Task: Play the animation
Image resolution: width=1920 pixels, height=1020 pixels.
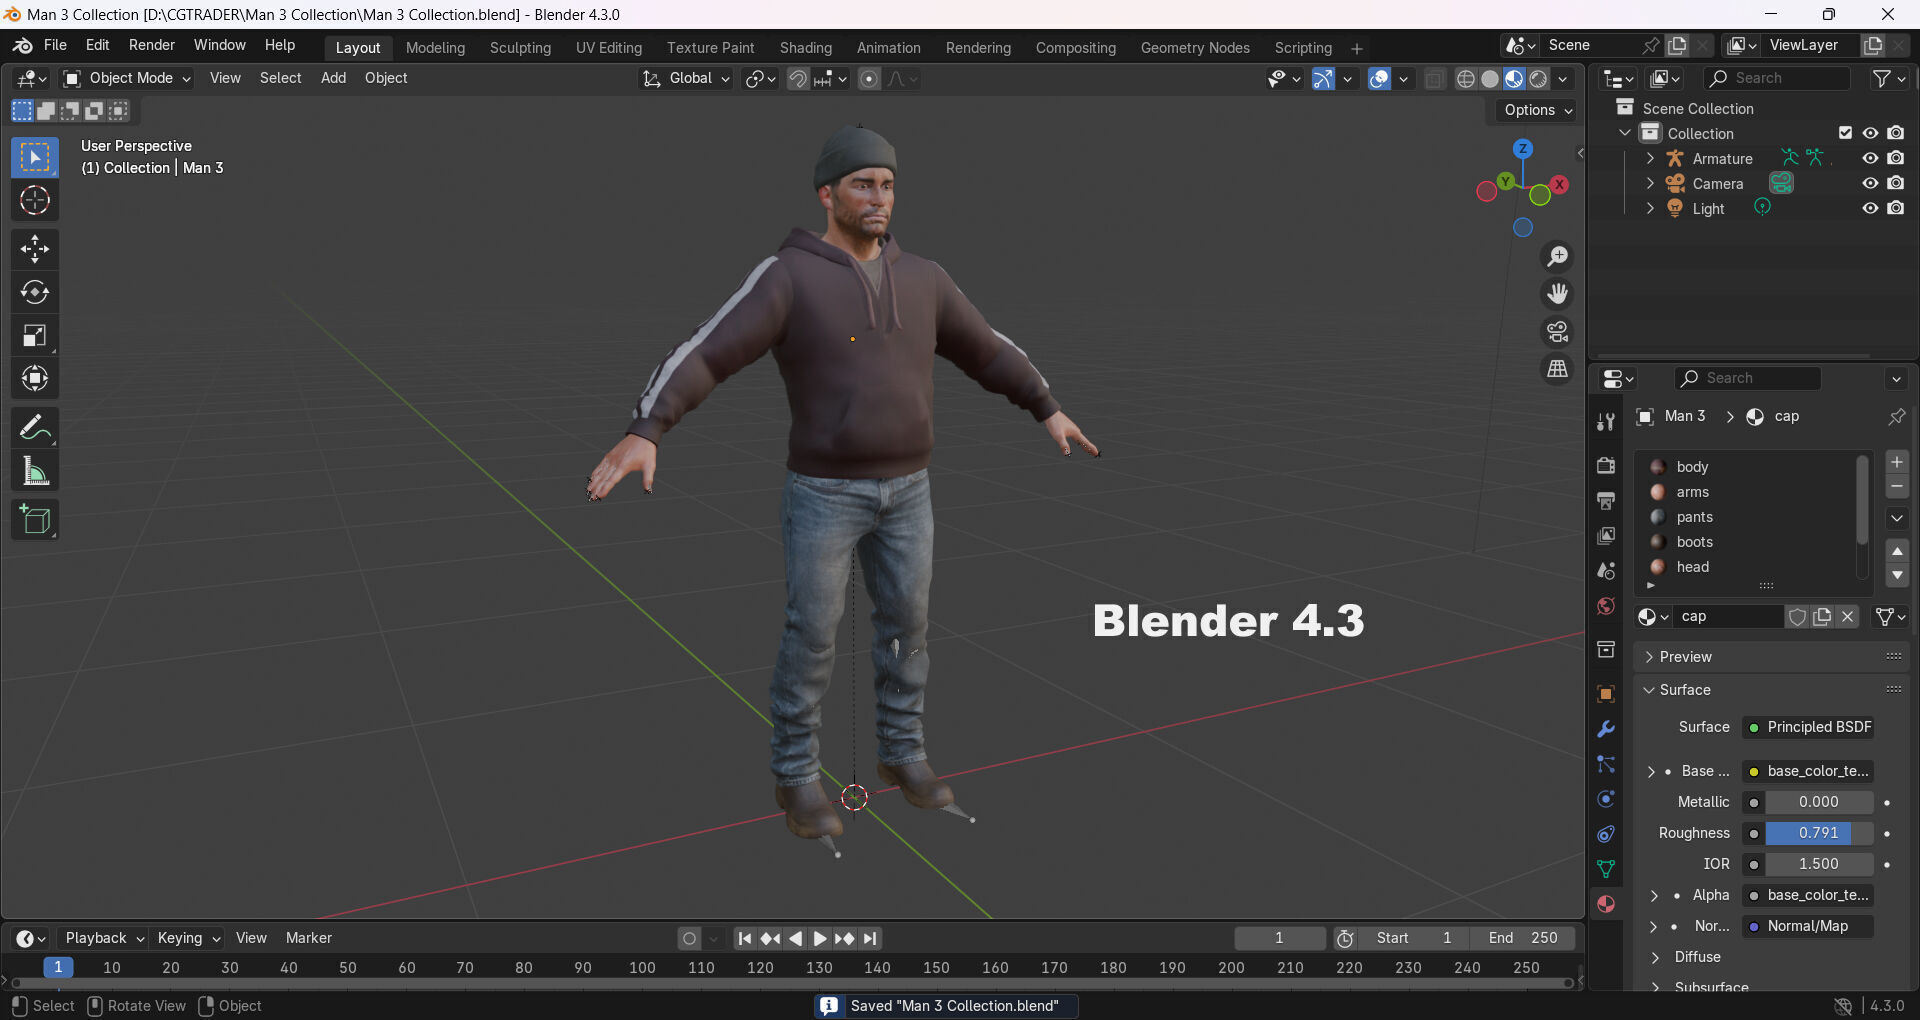Action: [820, 938]
